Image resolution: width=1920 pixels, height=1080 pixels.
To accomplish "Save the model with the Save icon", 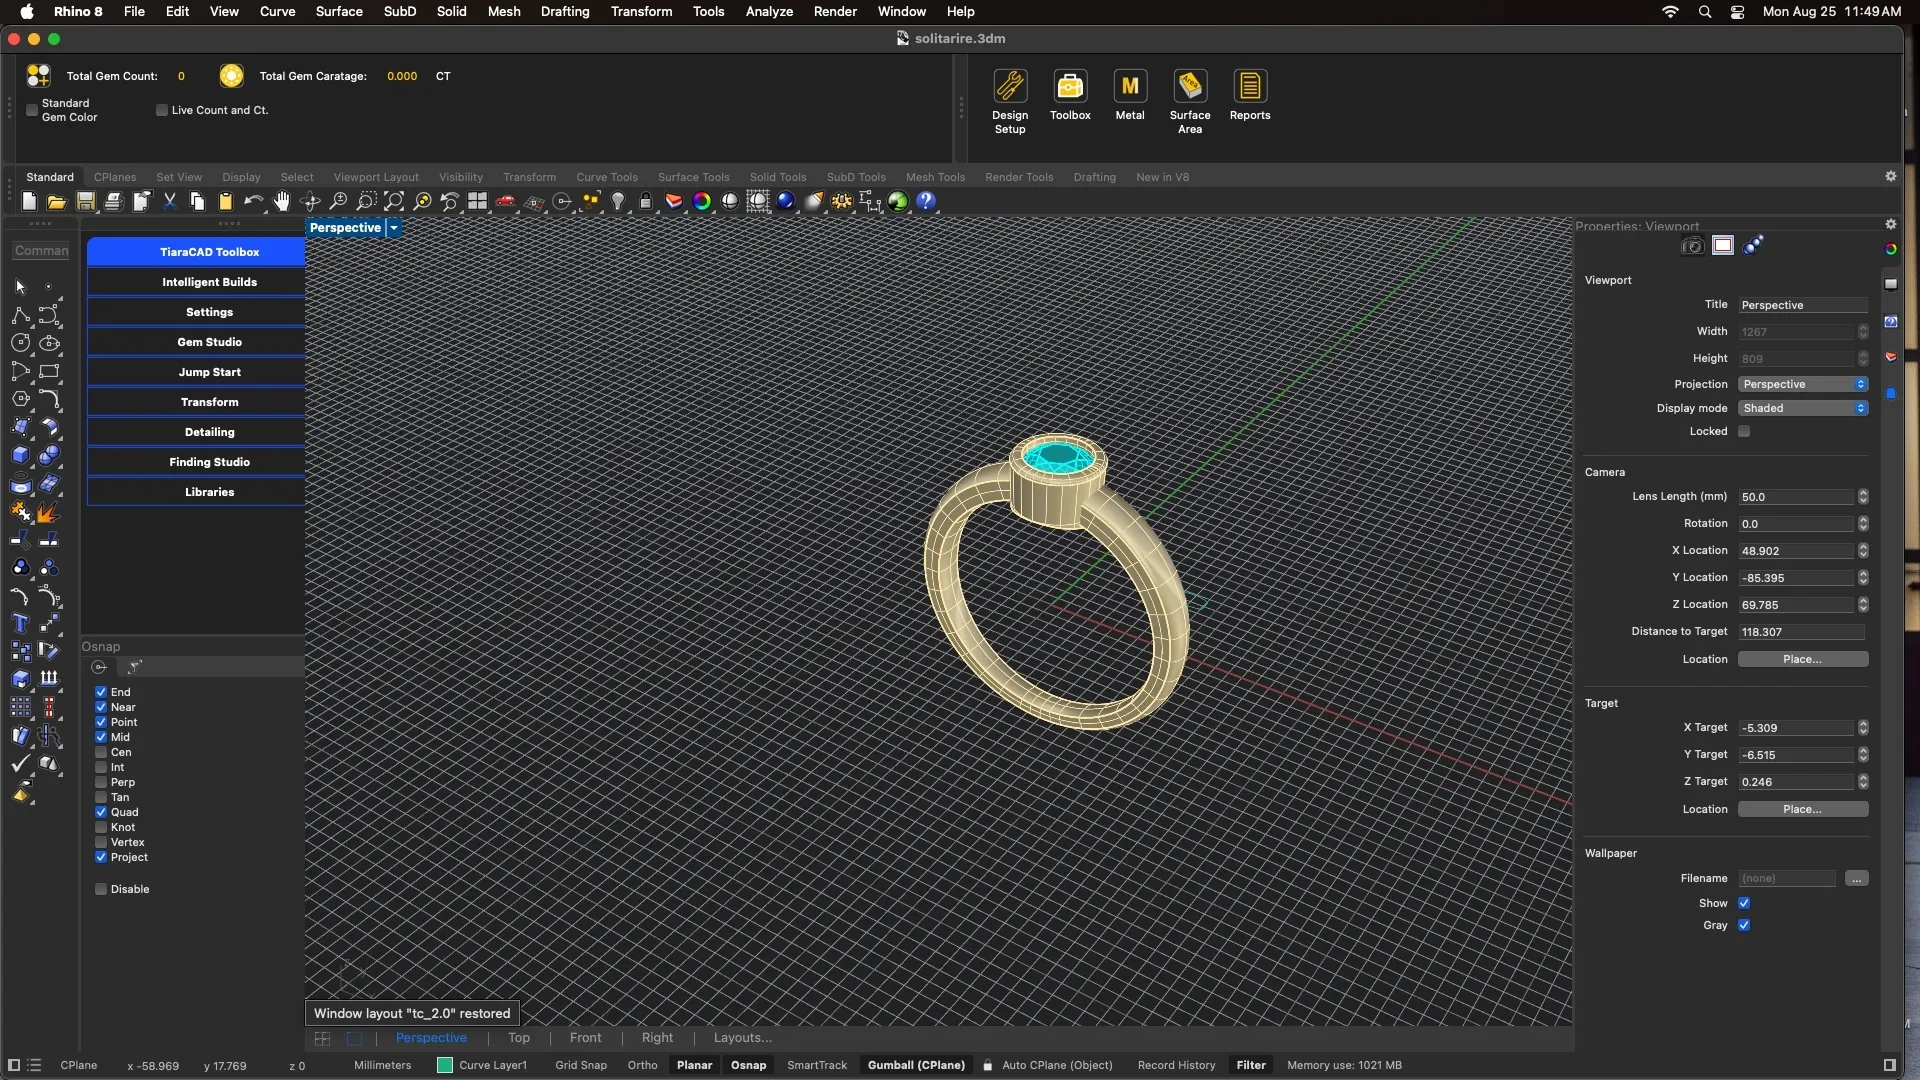I will pyautogui.click(x=85, y=201).
